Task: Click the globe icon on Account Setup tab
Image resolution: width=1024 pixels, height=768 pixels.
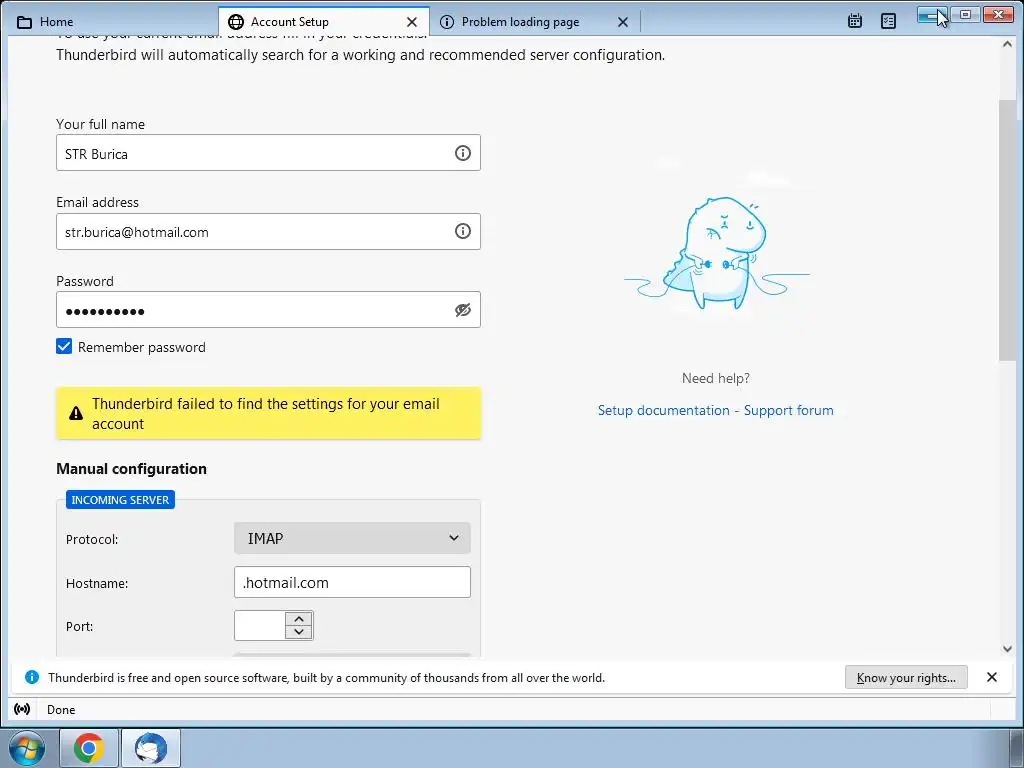Action: point(236,22)
